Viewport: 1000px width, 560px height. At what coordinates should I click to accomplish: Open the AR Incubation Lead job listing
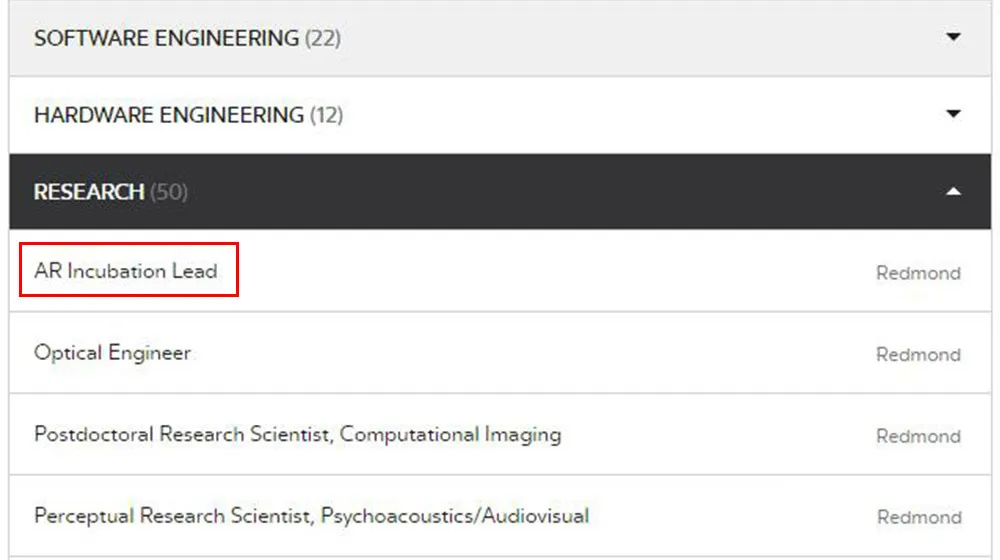tap(126, 271)
